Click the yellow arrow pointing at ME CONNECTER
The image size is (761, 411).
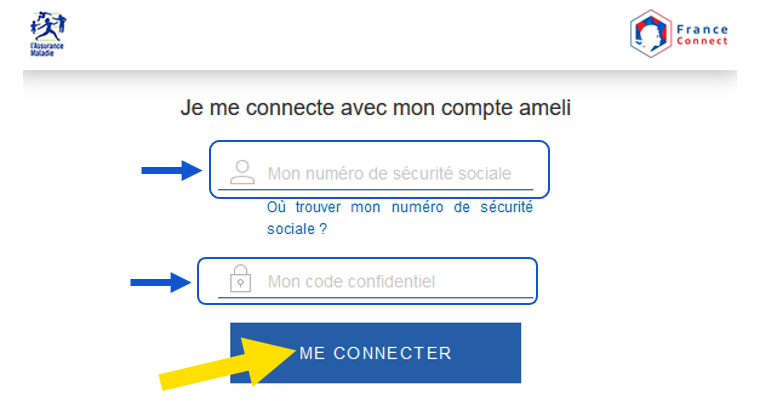[x=227, y=363]
